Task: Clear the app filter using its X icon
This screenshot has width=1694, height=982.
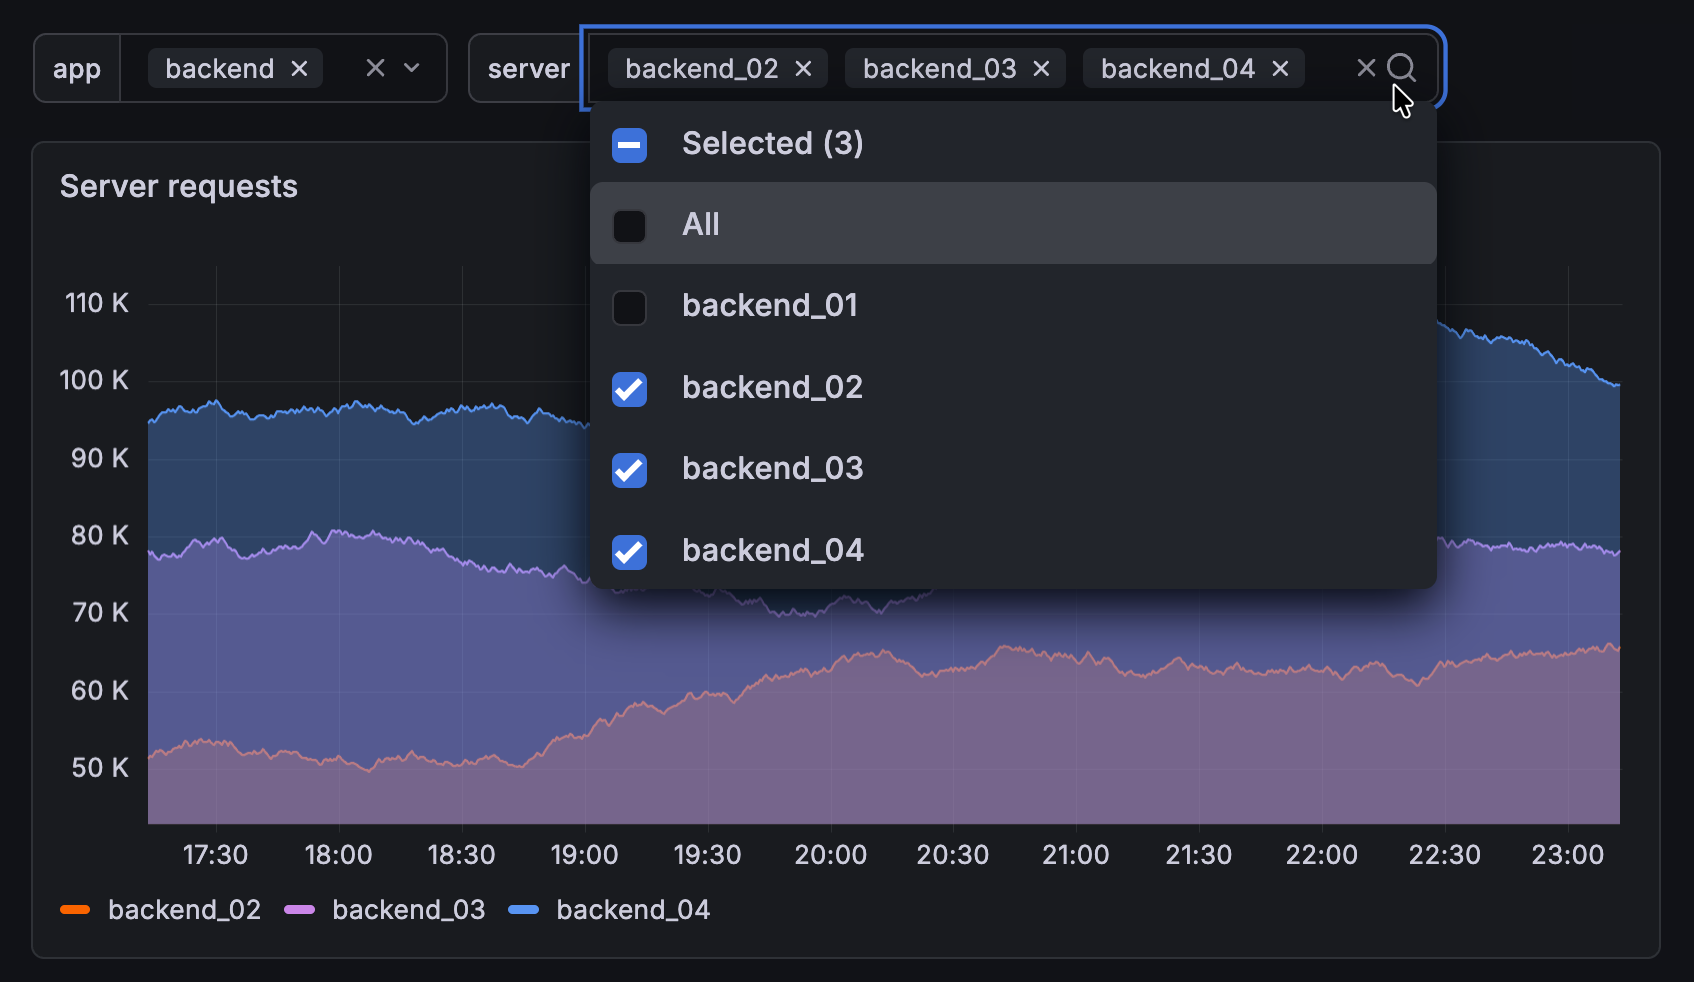Action: [375, 68]
